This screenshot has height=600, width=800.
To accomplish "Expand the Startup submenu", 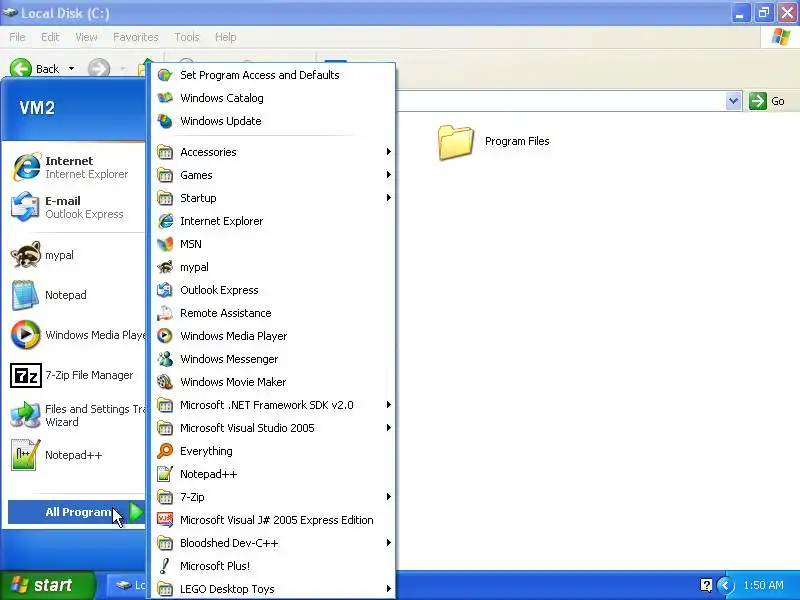I will [271, 198].
